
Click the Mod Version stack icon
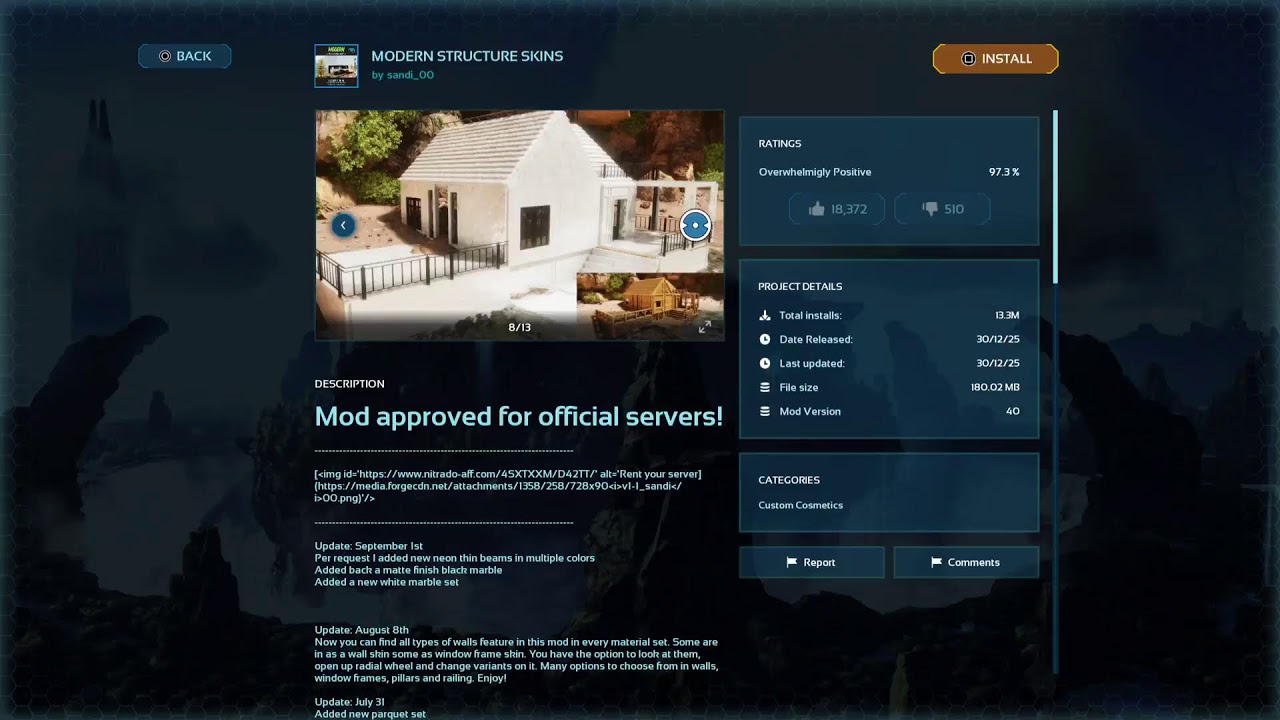click(765, 411)
